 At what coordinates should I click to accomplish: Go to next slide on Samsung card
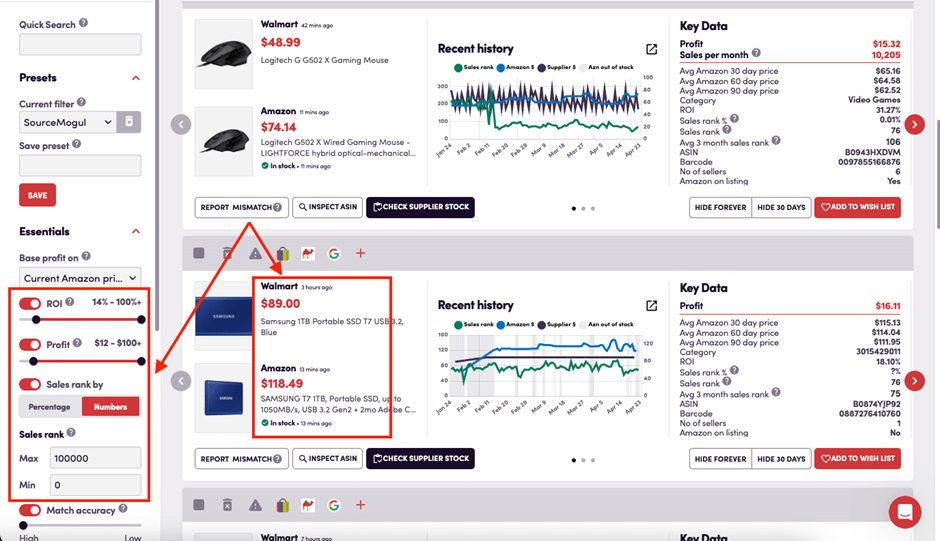tap(914, 381)
